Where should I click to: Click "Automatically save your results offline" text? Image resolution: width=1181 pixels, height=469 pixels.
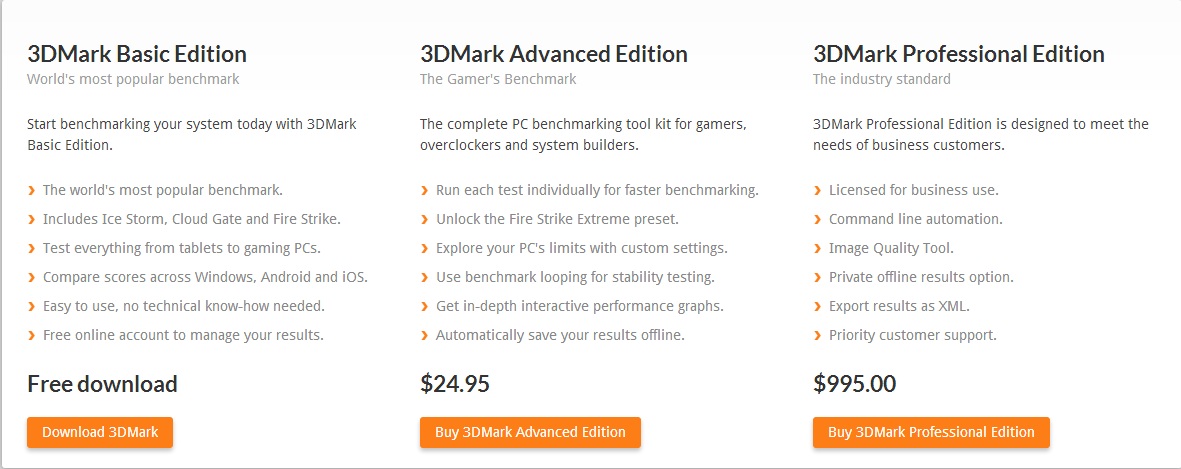click(x=560, y=335)
